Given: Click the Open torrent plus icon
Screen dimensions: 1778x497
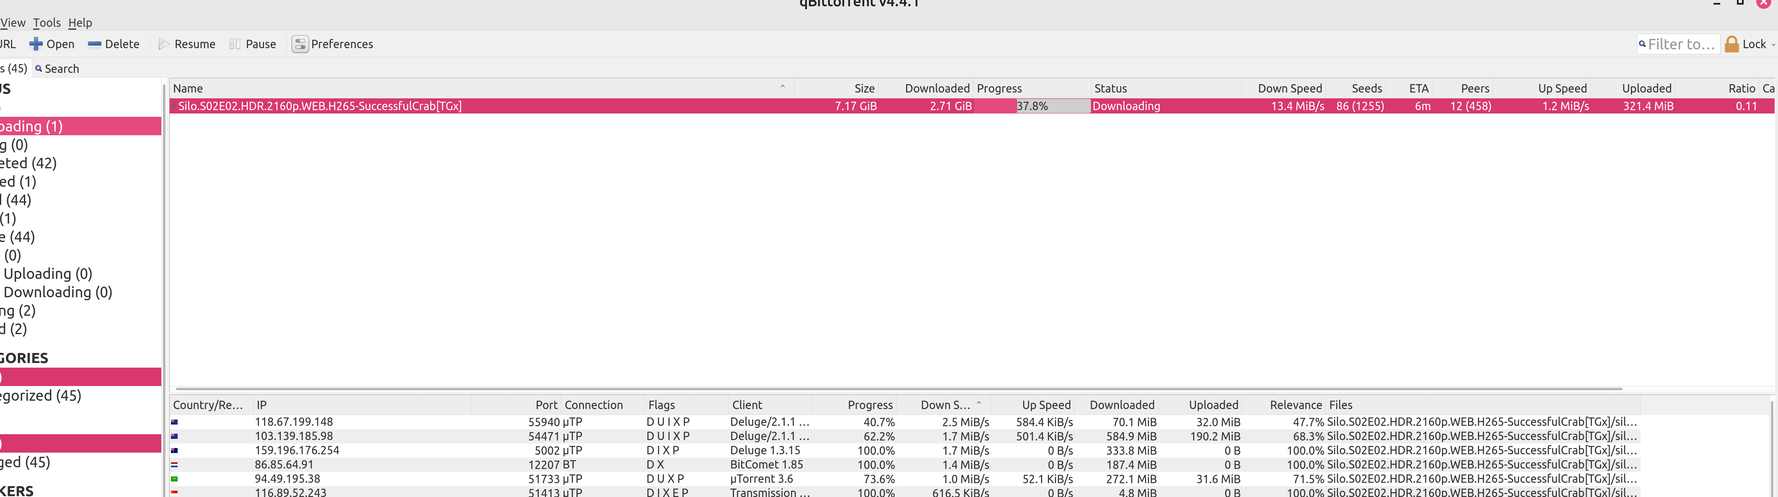Looking at the screenshot, I should click(x=36, y=44).
